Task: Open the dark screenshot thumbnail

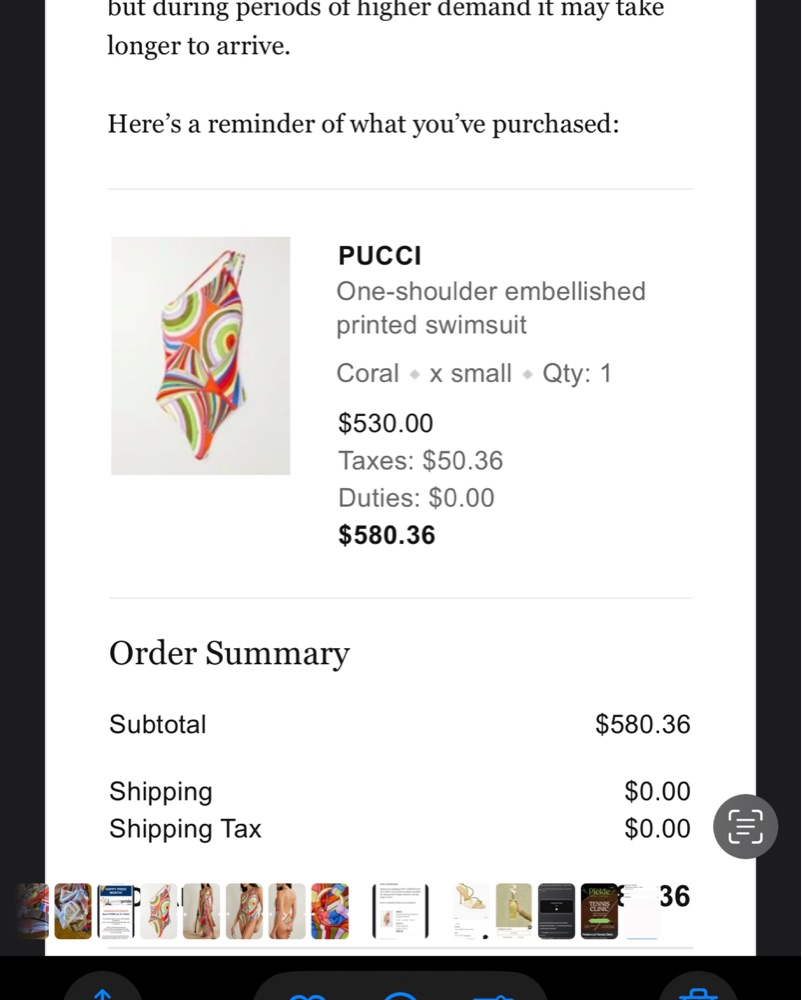Action: 557,911
